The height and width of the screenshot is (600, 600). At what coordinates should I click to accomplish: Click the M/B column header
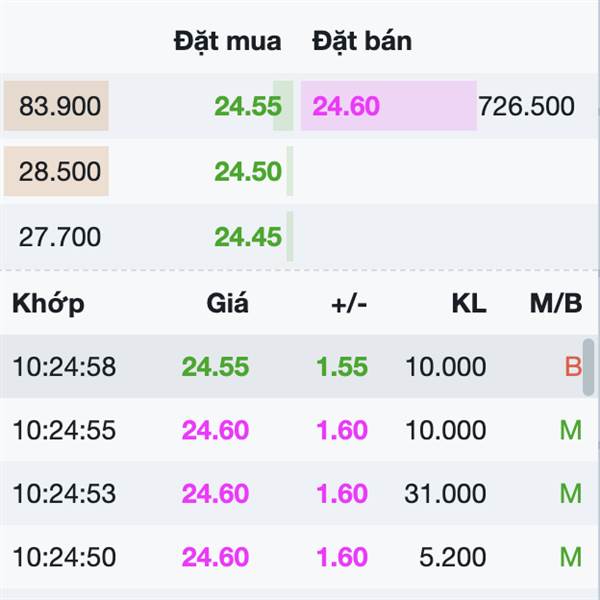click(556, 304)
